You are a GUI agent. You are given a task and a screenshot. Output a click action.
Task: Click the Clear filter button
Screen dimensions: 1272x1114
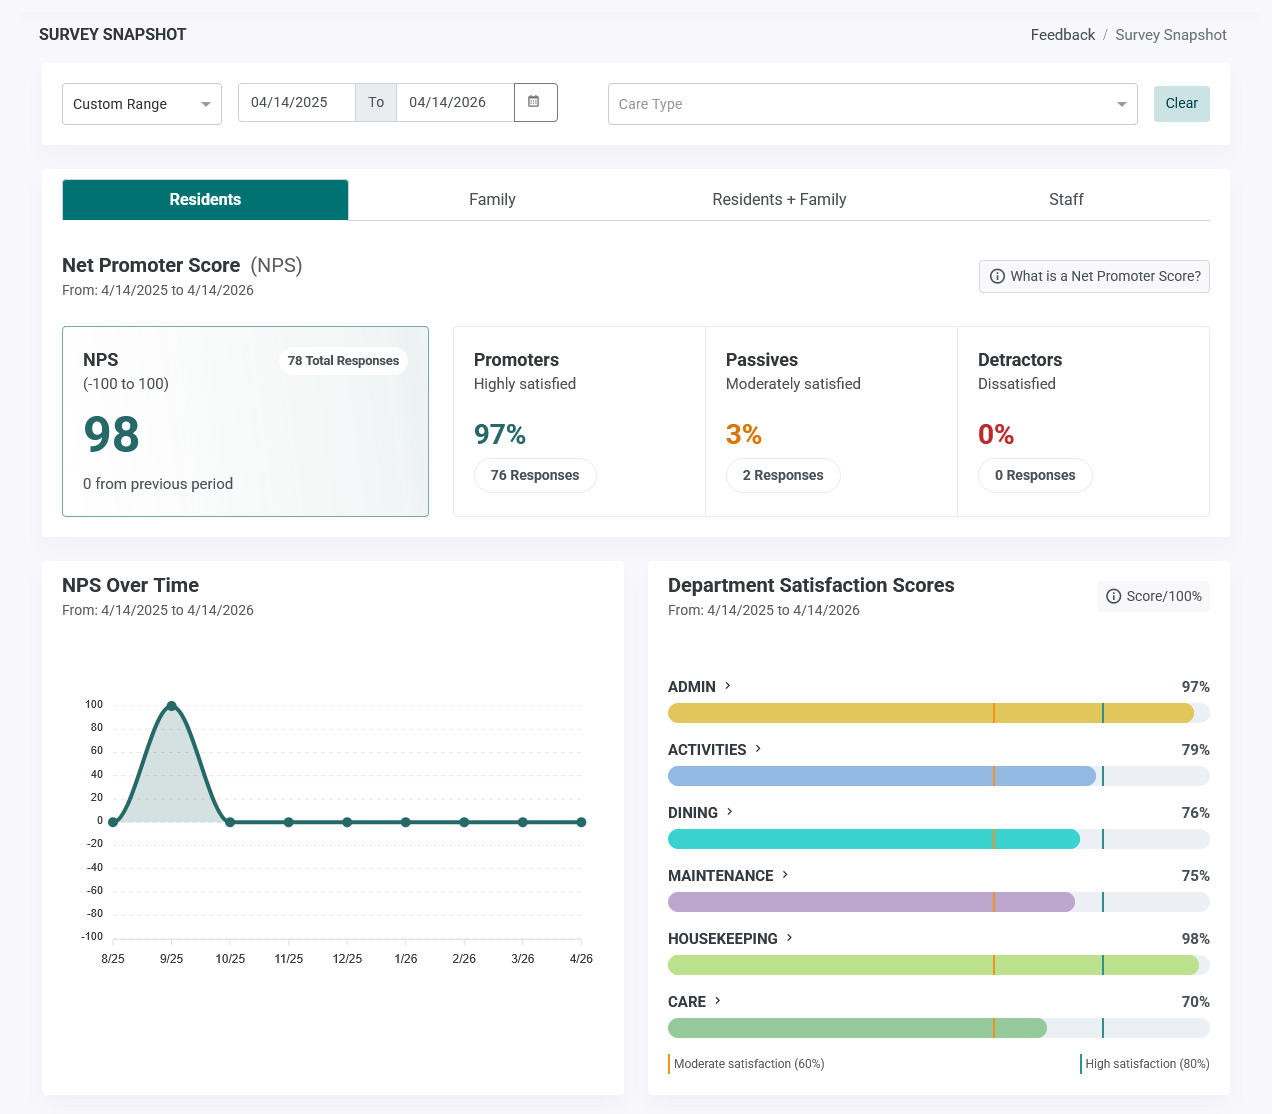click(x=1181, y=104)
